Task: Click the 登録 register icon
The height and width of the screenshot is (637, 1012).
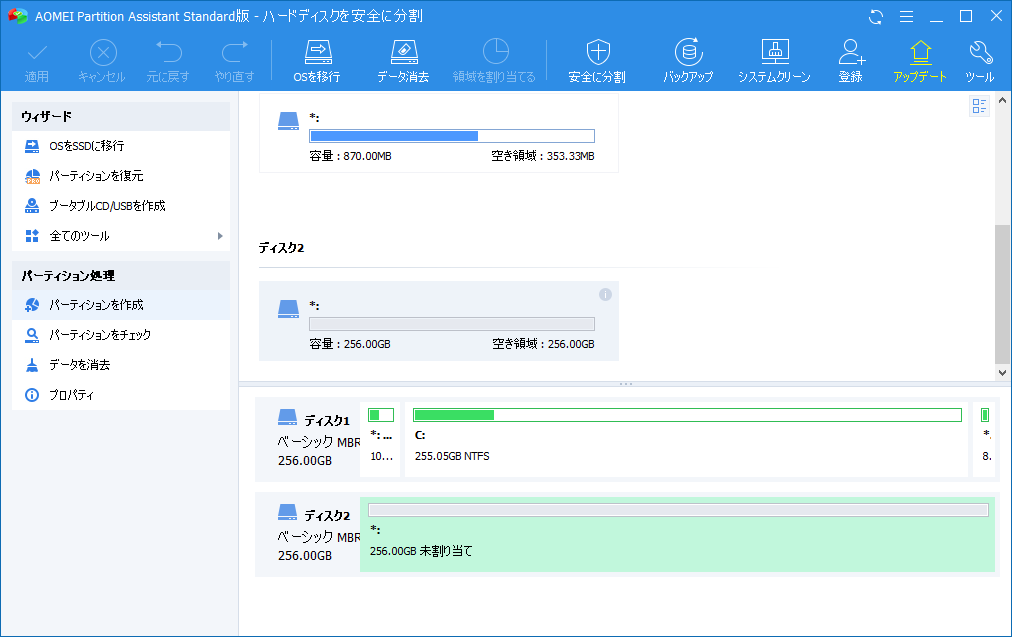Action: [851, 61]
